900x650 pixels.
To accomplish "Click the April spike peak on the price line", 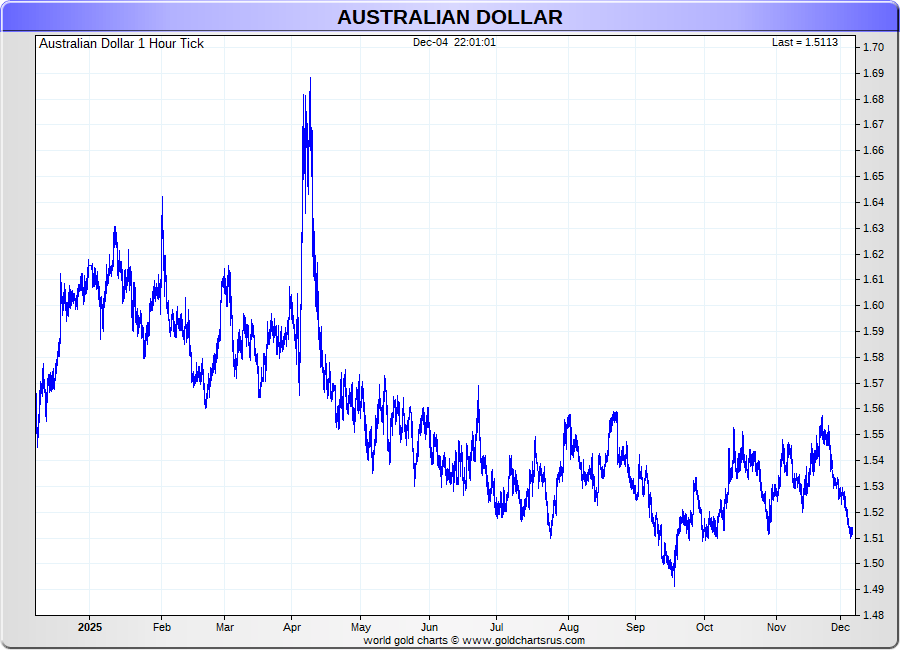I will (310, 78).
